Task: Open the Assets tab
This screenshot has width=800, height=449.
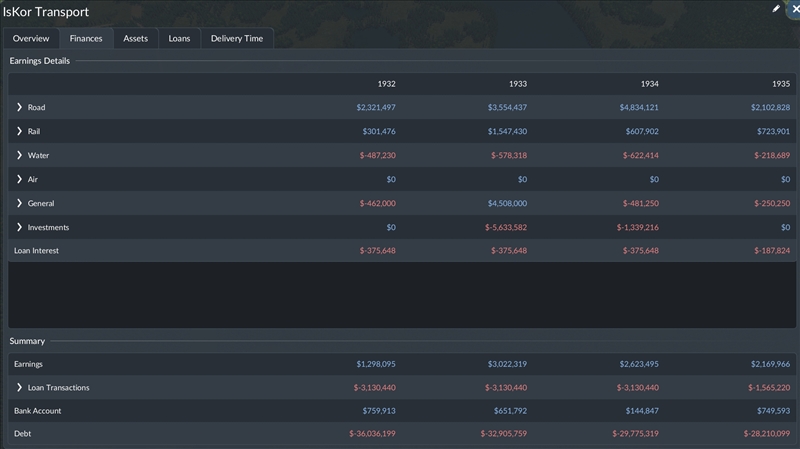Action: point(135,38)
